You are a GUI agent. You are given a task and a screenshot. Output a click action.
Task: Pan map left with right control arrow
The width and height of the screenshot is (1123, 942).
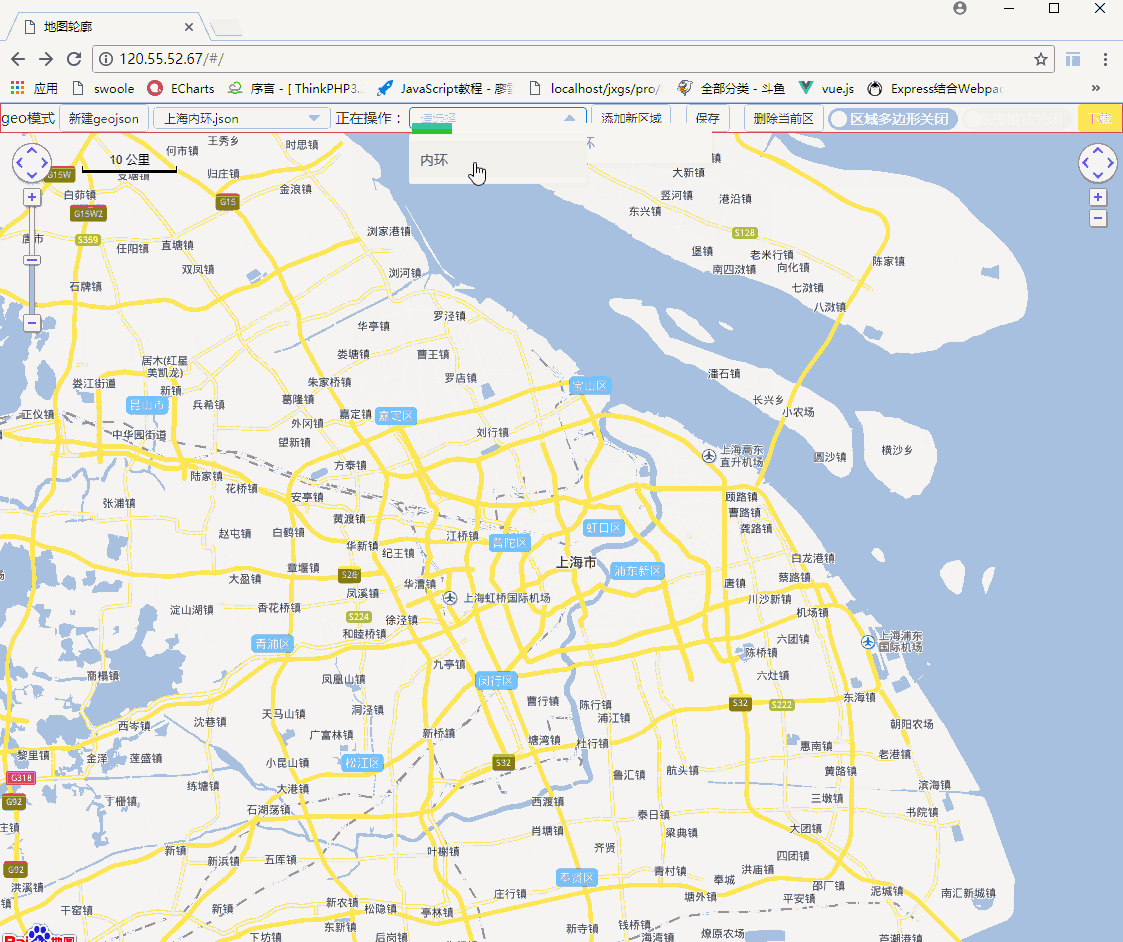[x=1085, y=163]
